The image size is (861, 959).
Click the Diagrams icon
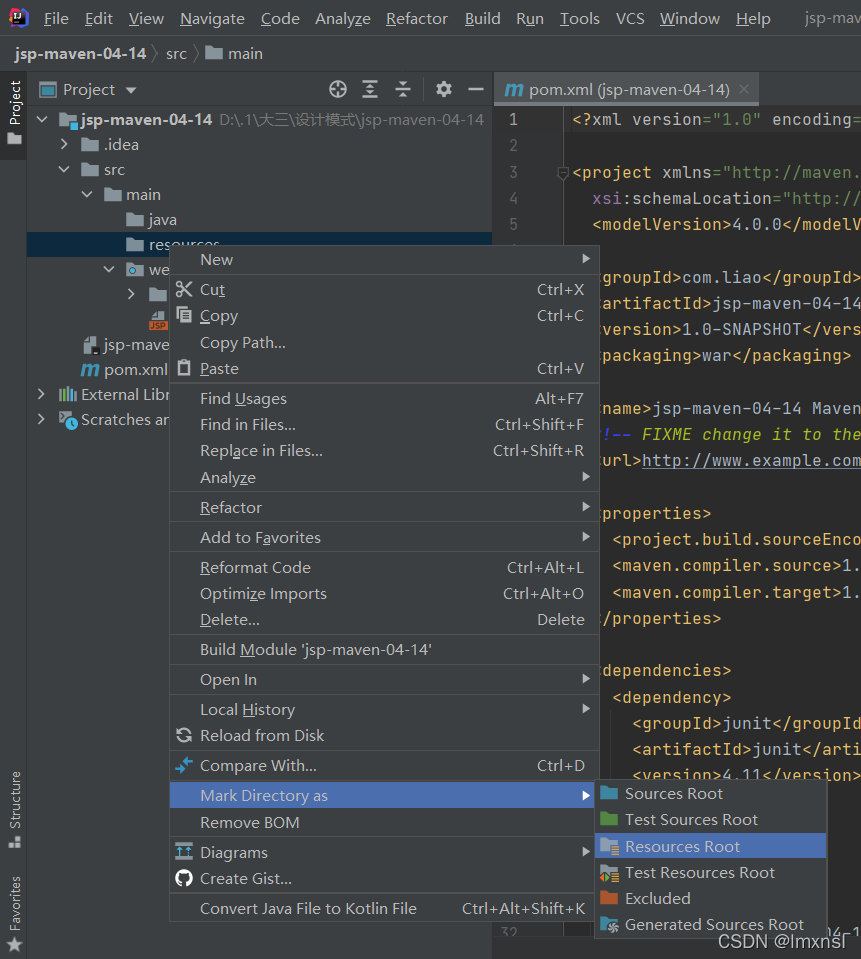[x=184, y=851]
